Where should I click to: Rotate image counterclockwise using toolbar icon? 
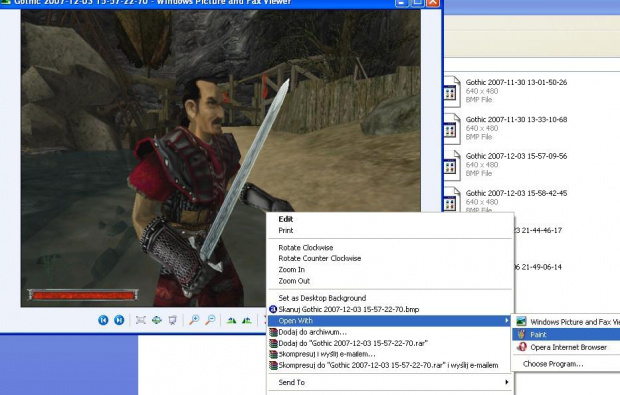(247, 320)
